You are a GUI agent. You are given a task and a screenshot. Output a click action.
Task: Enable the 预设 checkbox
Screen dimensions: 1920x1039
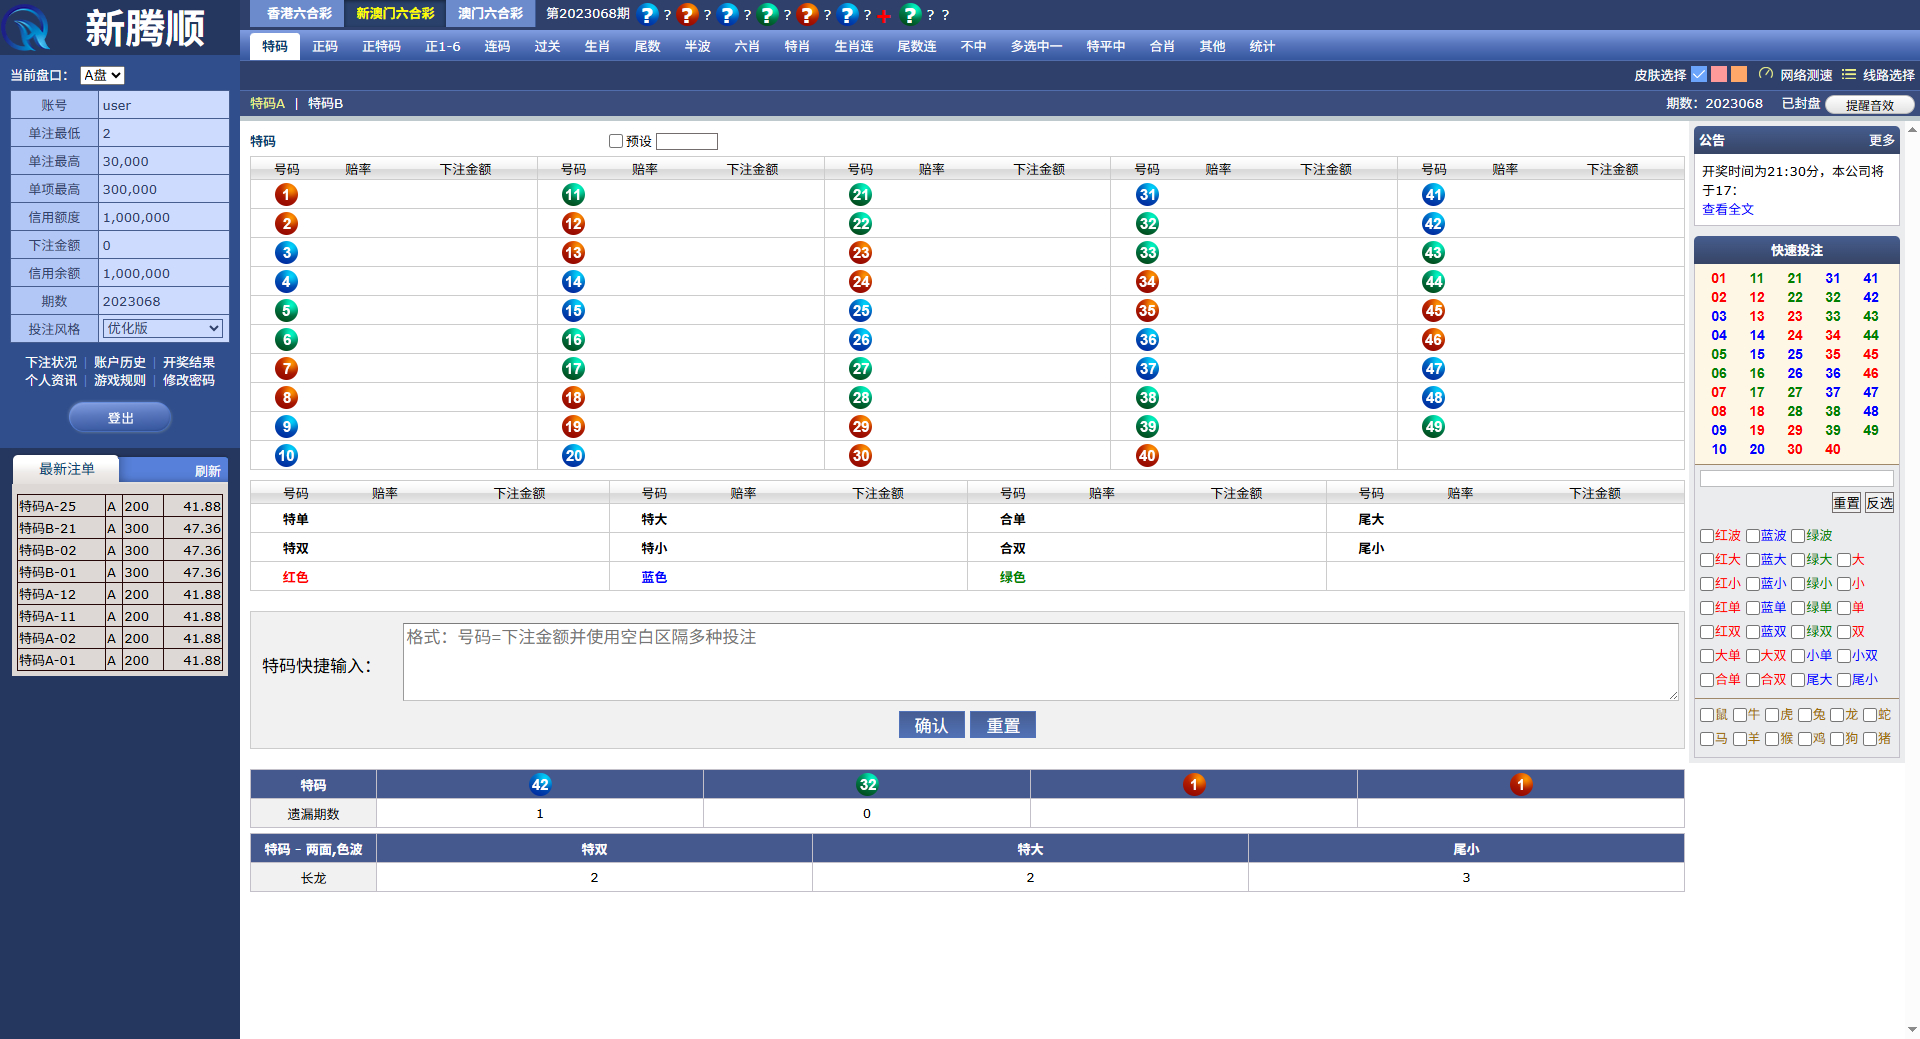click(616, 141)
